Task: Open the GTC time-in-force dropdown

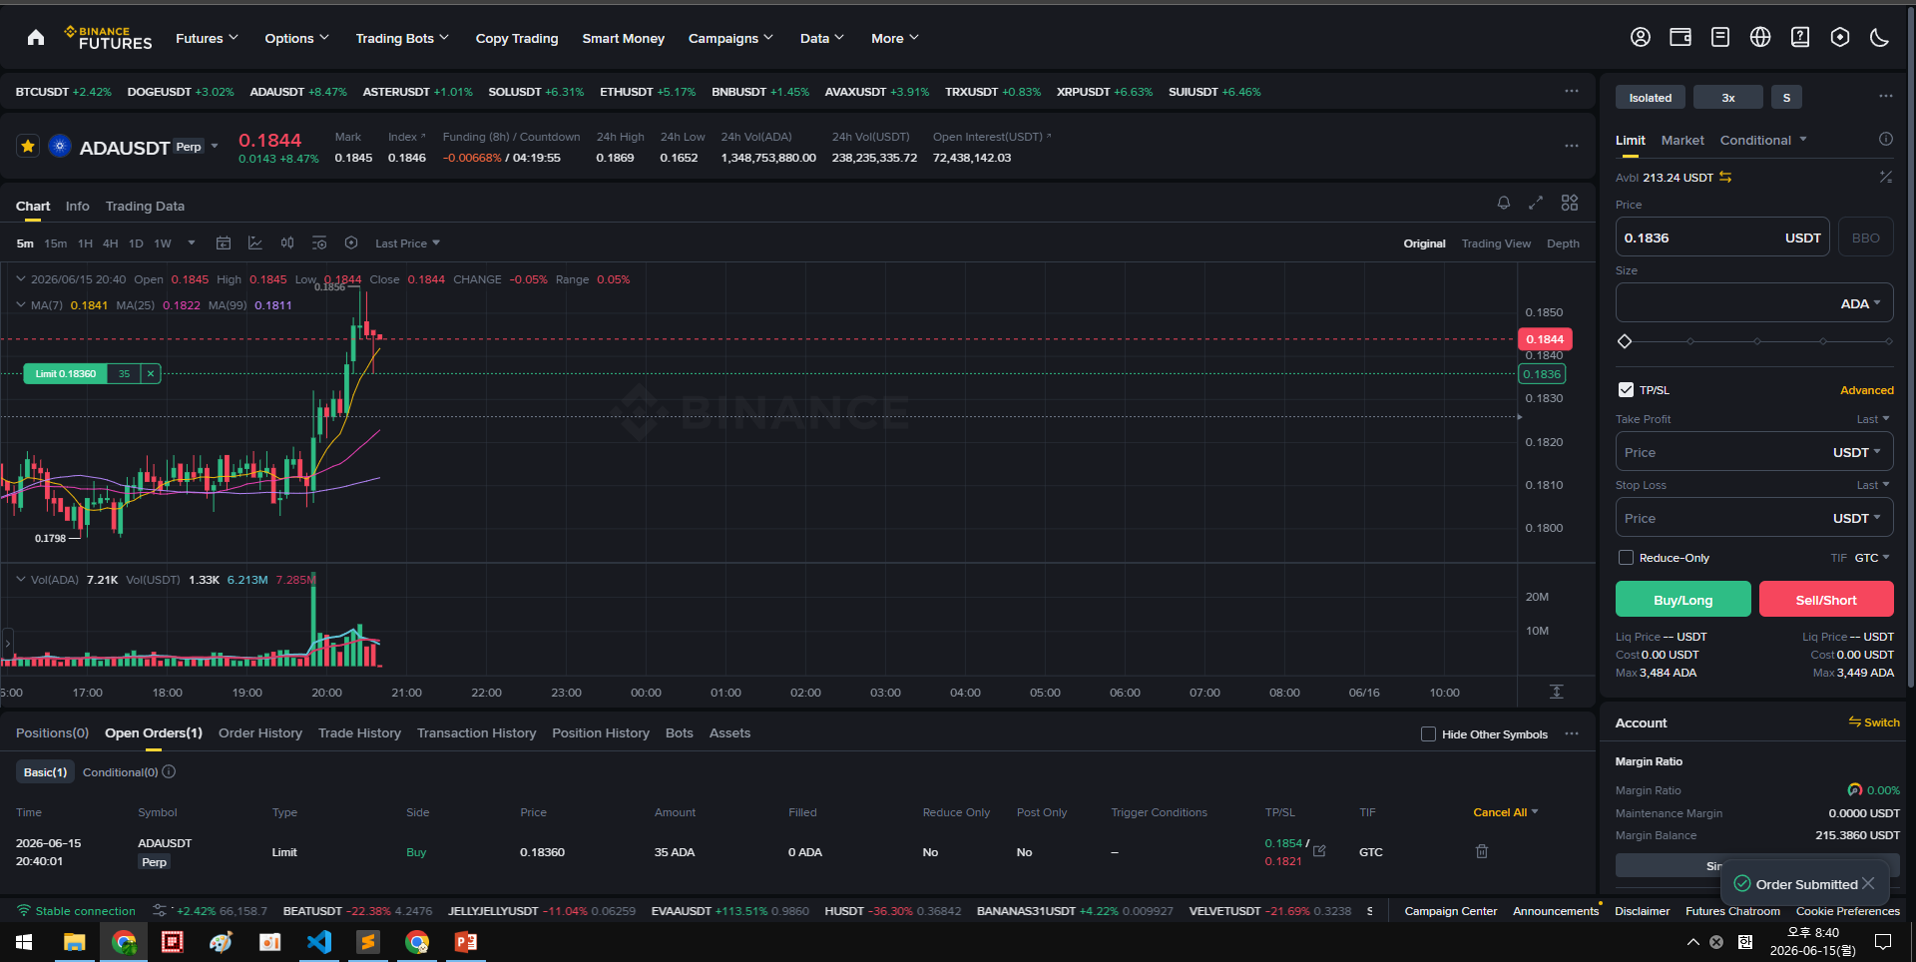Action: [x=1872, y=558]
